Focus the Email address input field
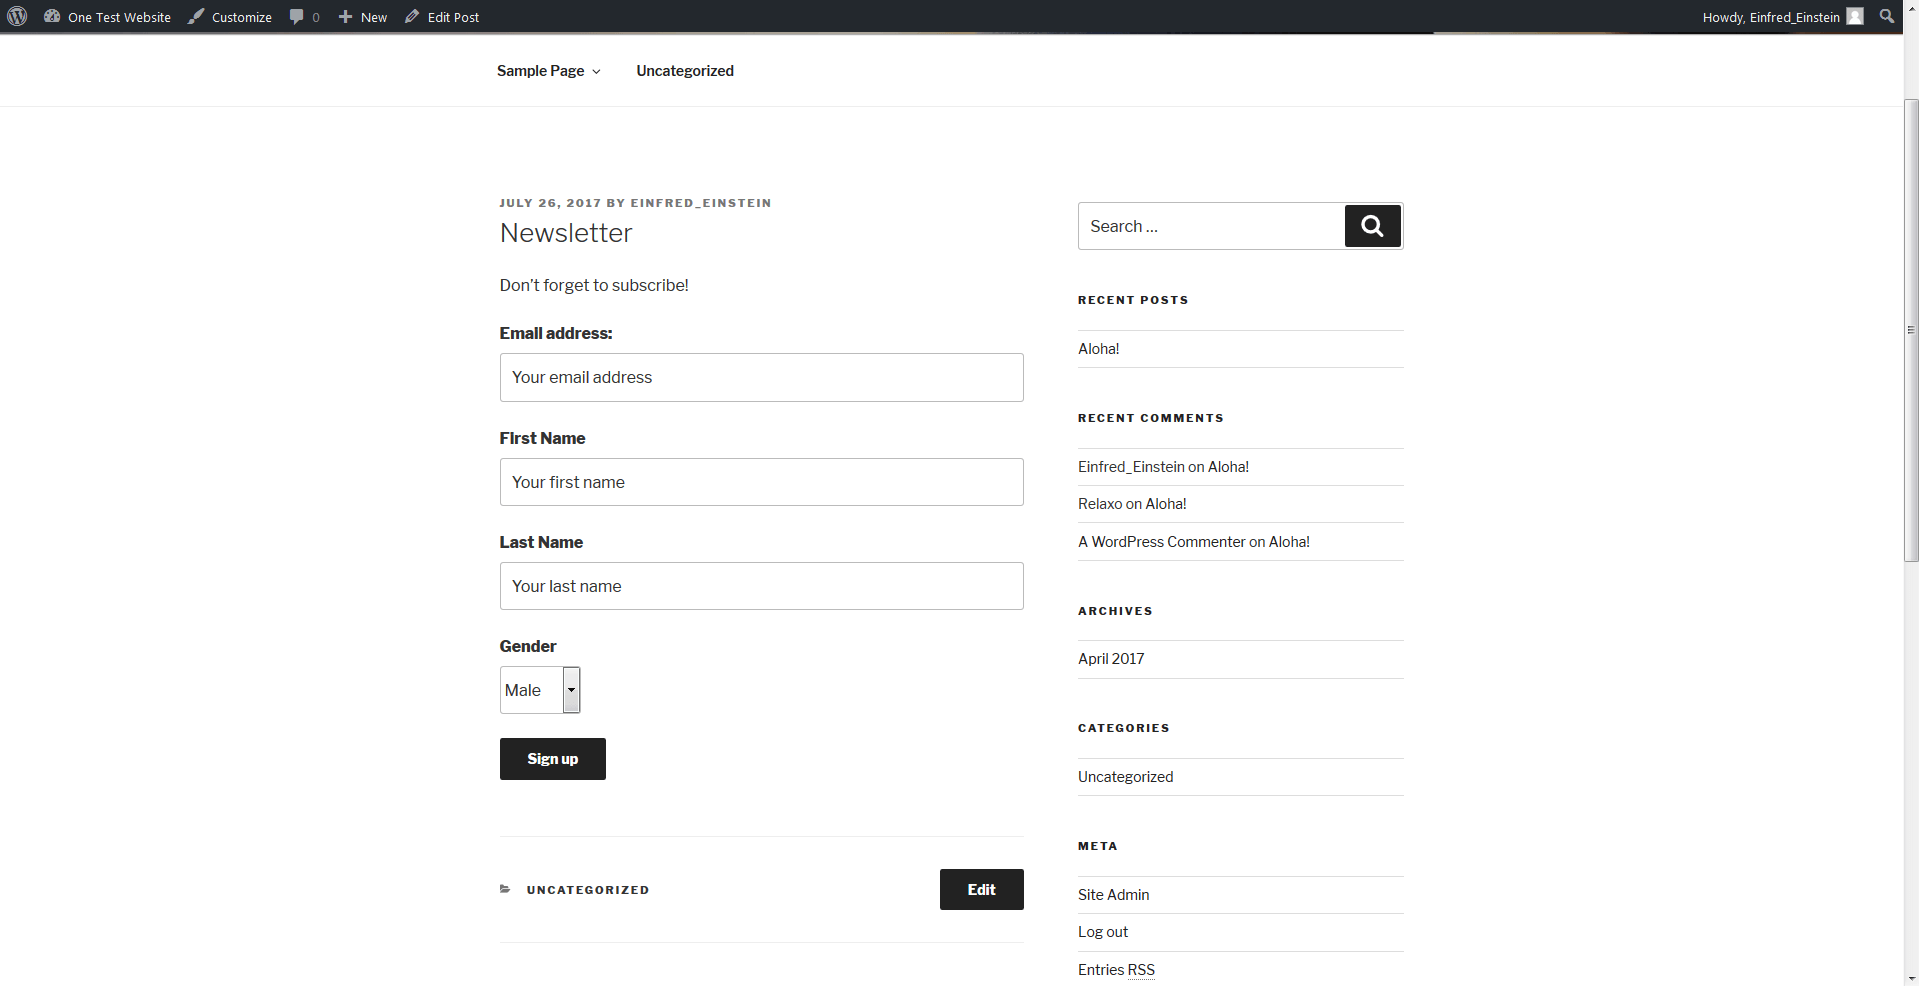Viewport: 1919px width, 986px height. click(761, 377)
